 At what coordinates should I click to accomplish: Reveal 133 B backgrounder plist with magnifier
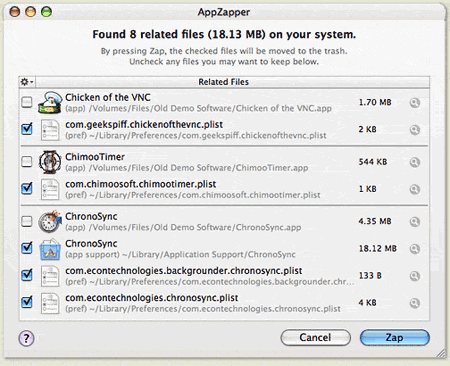[x=415, y=276]
